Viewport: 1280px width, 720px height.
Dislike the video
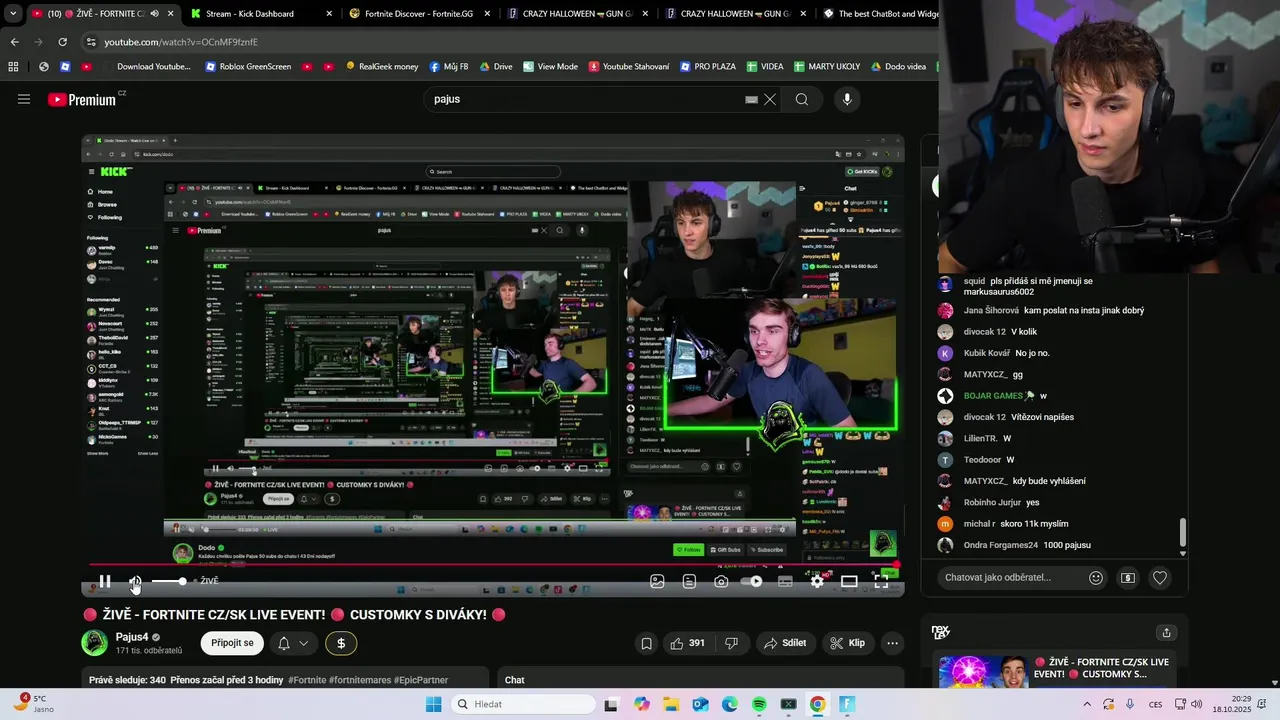click(x=731, y=643)
